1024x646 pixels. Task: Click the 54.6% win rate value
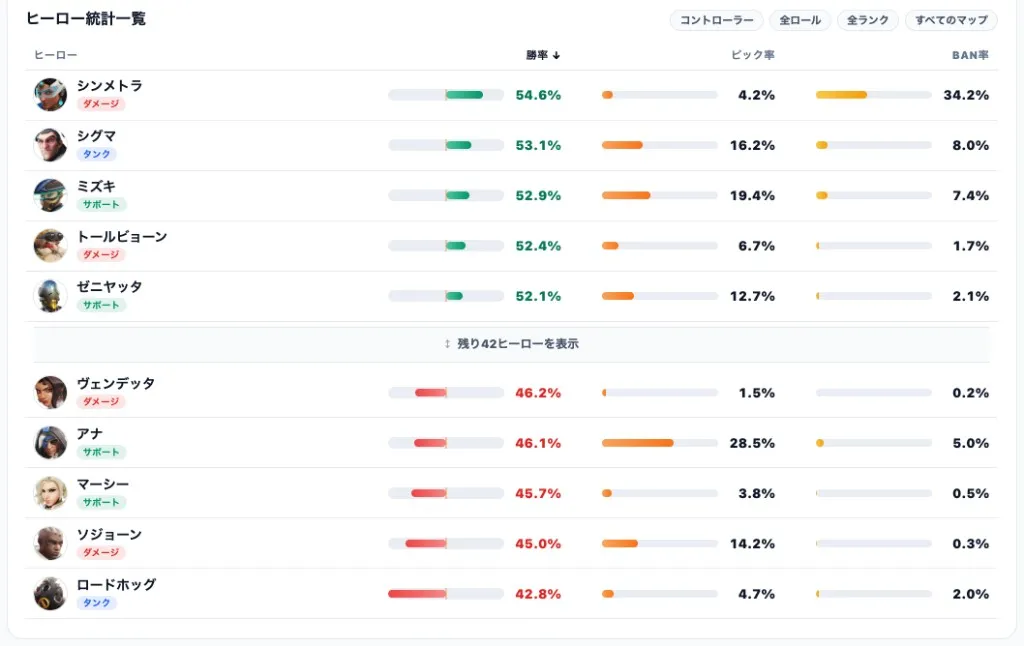[538, 95]
